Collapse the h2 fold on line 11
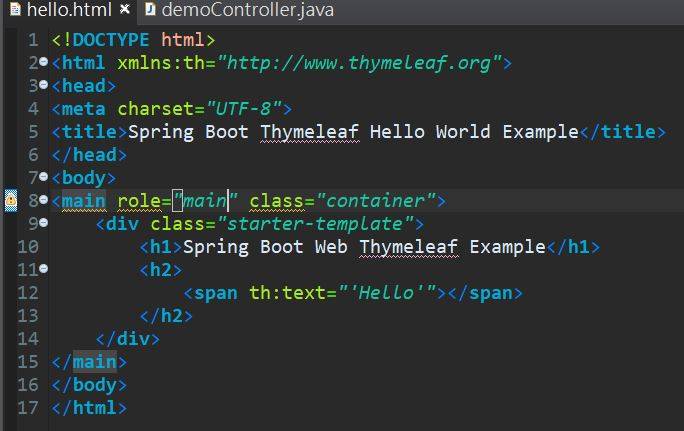 click(x=43, y=268)
